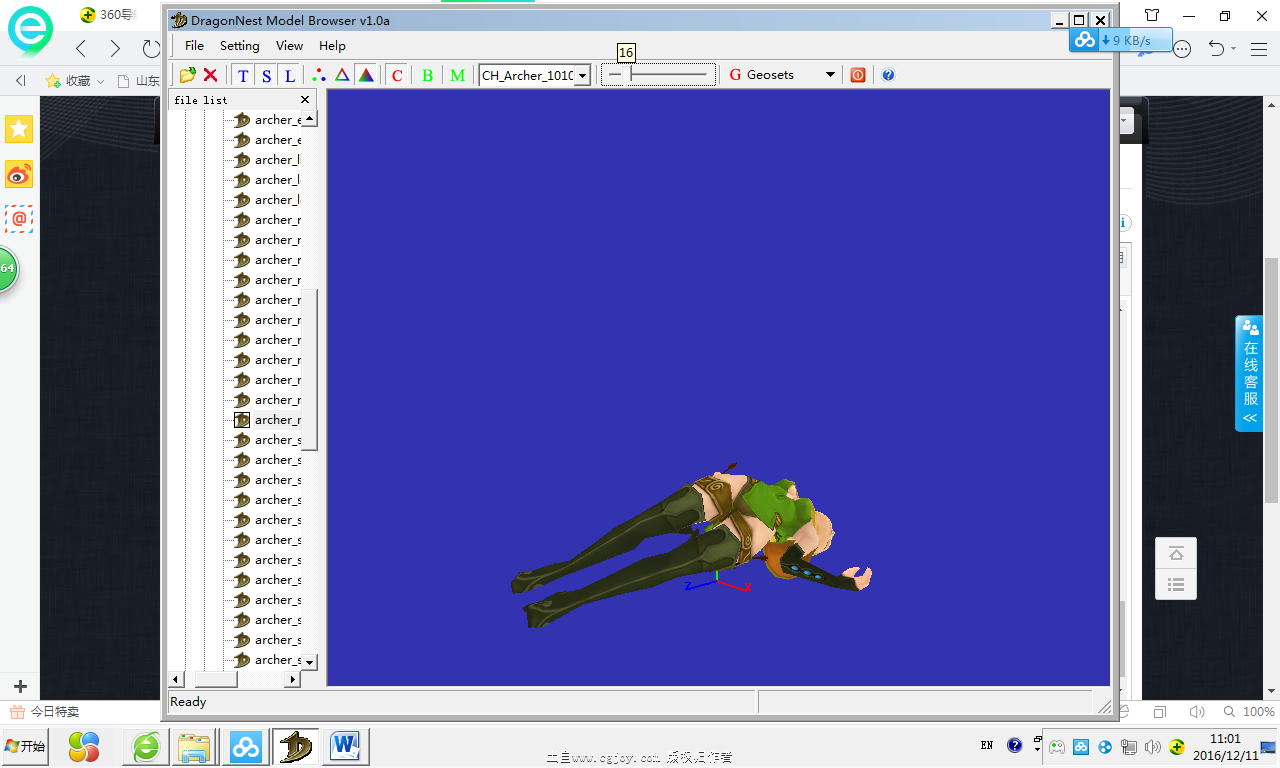Click the blue help question mark icon
The image size is (1280, 768).
(x=888, y=75)
